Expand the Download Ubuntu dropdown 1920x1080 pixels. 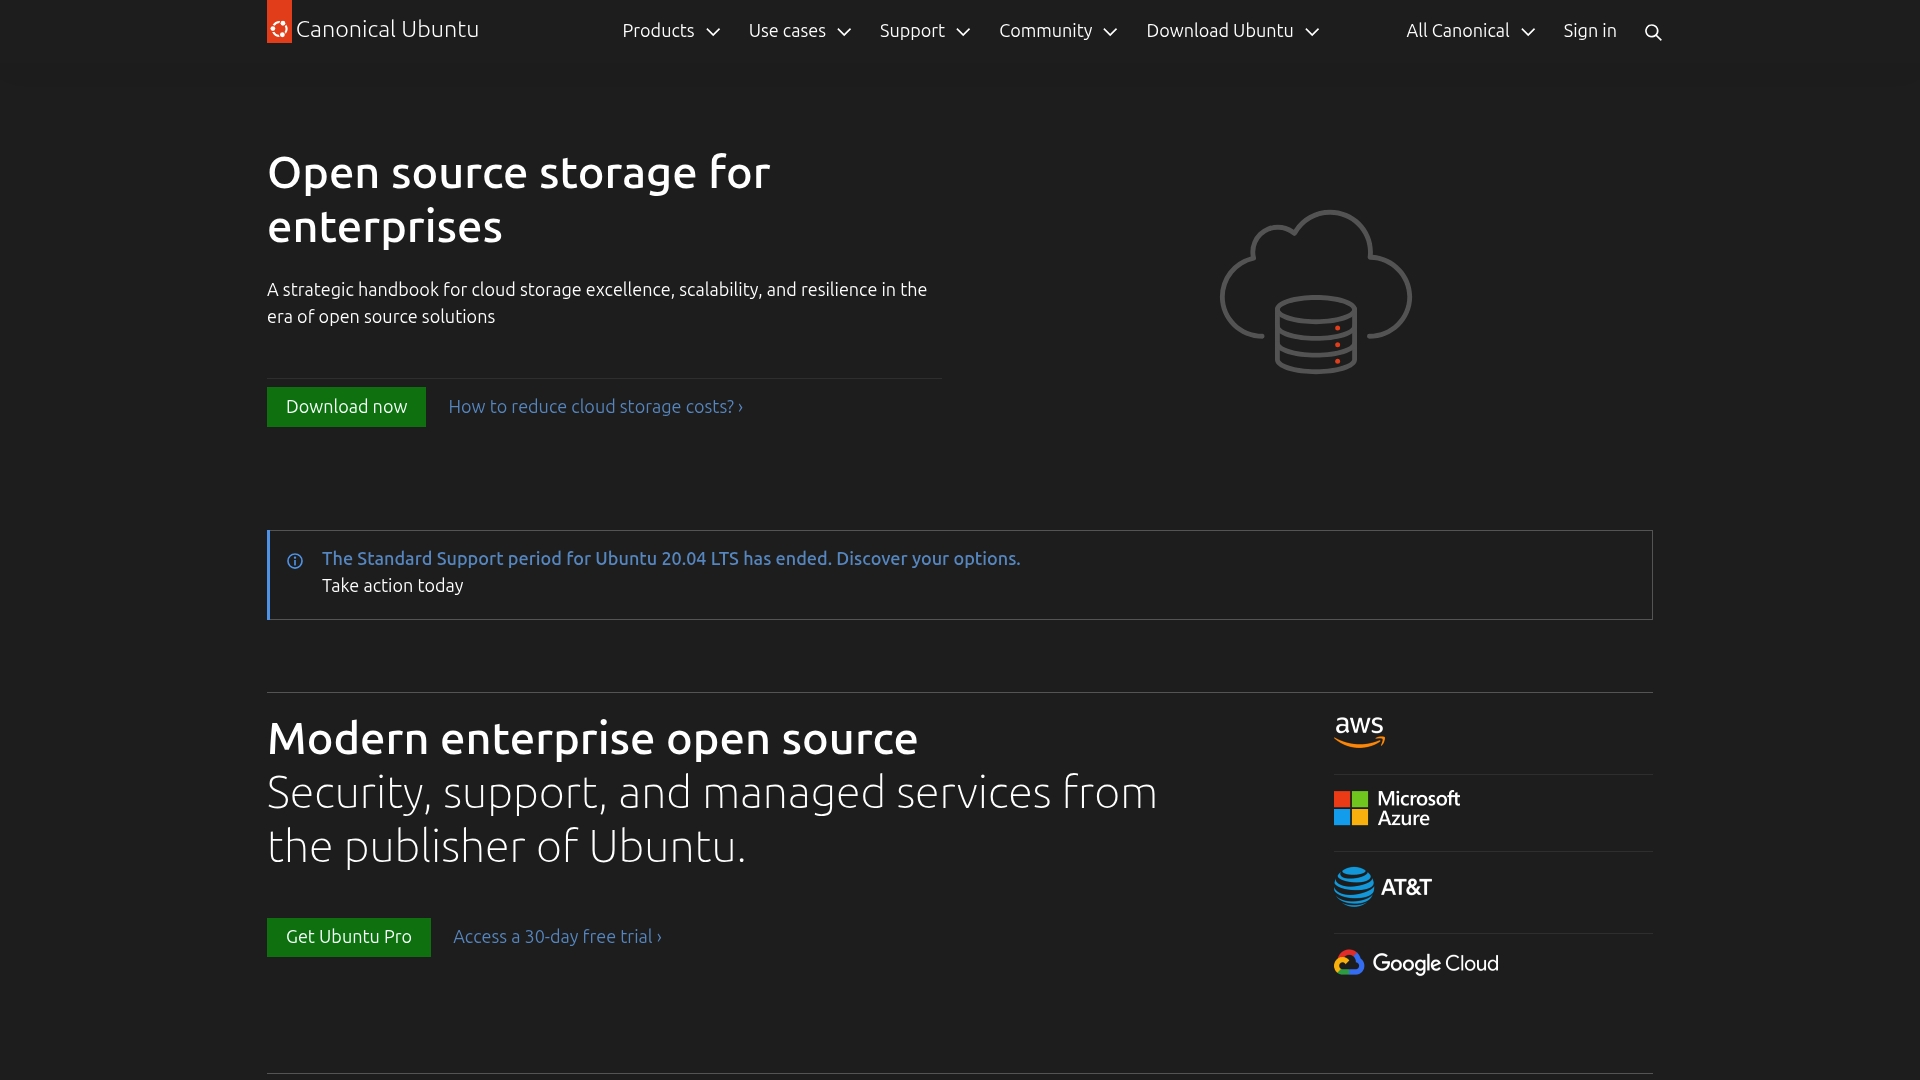tap(1231, 31)
